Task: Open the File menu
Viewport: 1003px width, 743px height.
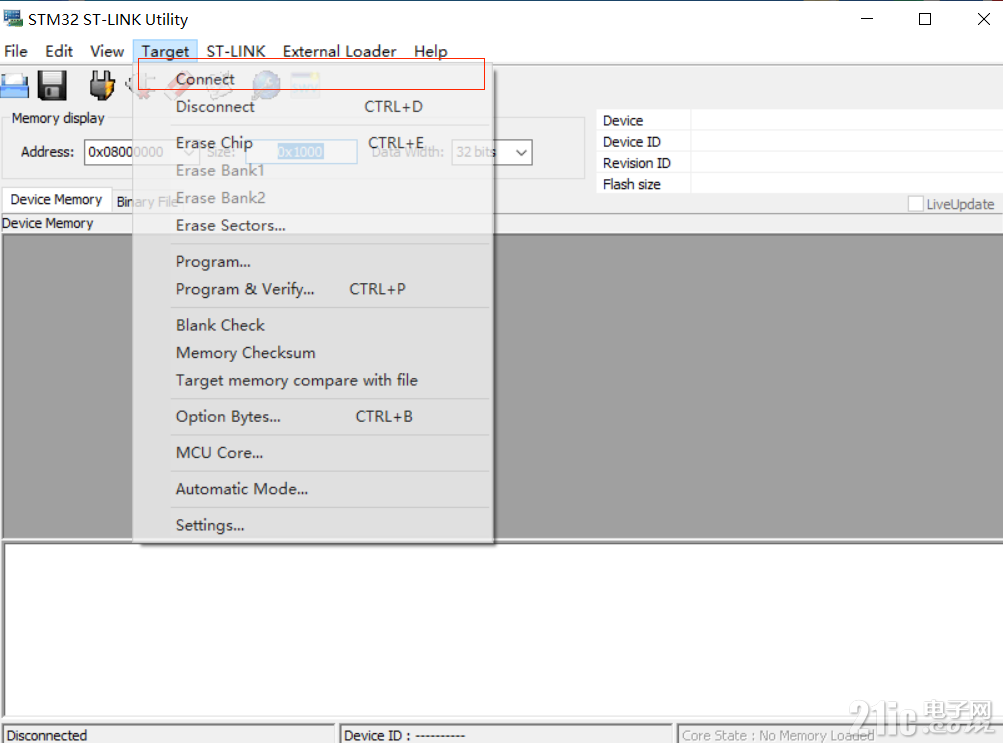Action: (x=16, y=51)
